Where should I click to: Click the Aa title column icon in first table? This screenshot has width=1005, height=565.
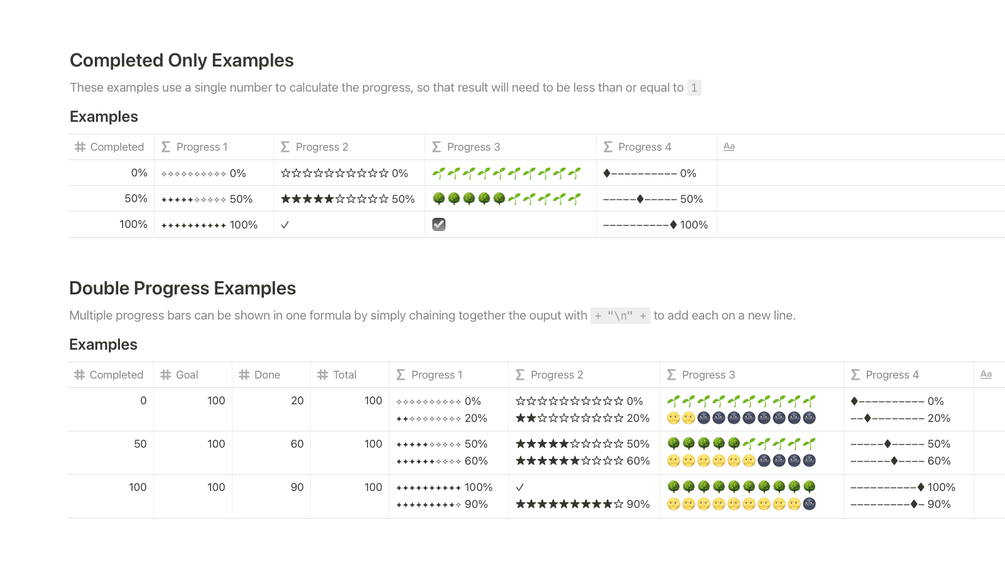[729, 147]
